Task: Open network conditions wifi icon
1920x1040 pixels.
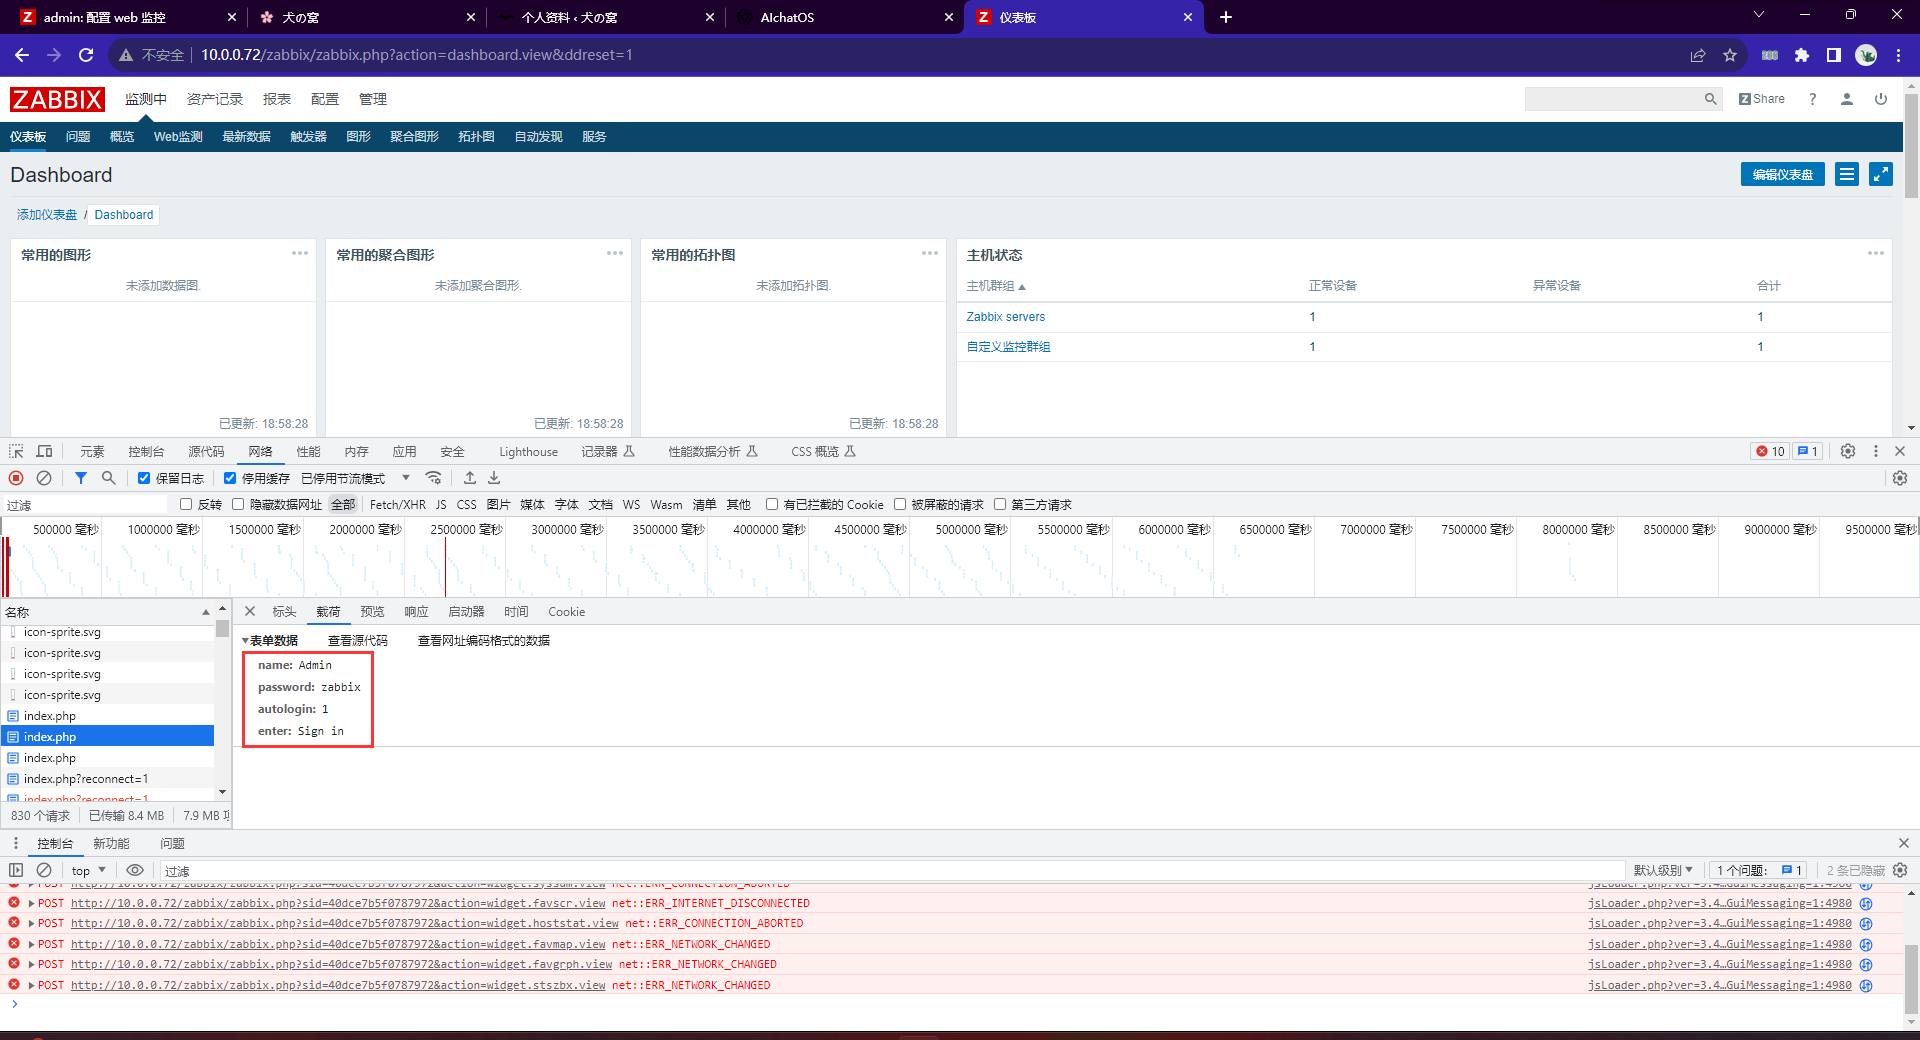Action: point(433,478)
